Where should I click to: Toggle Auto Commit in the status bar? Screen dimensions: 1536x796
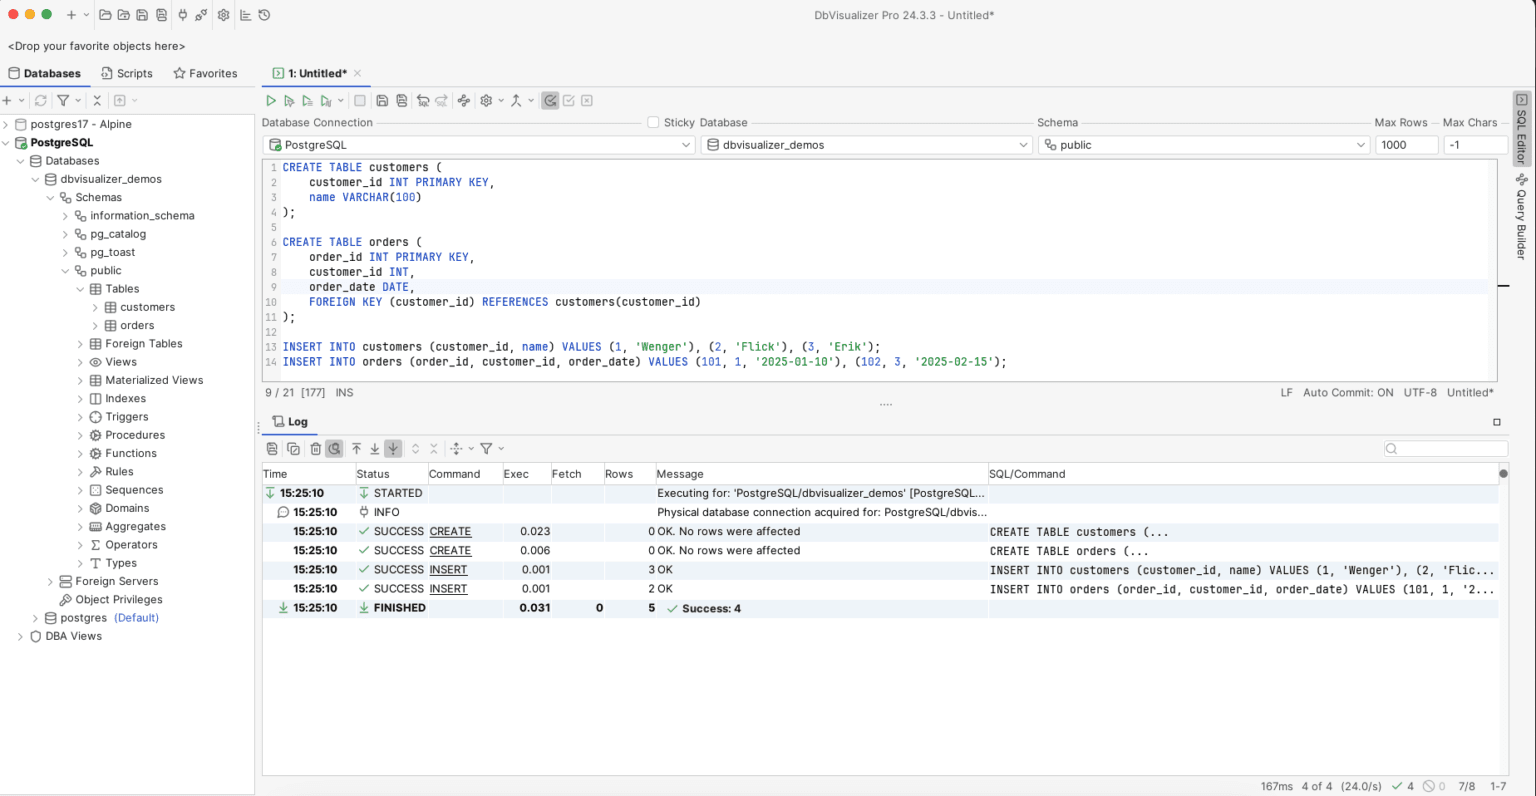tap(1347, 392)
